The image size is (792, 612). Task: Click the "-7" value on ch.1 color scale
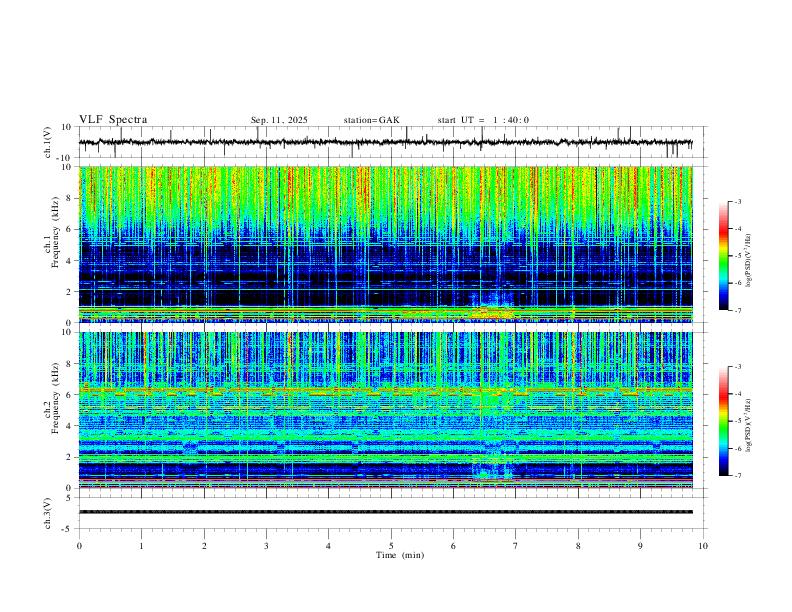click(x=737, y=310)
